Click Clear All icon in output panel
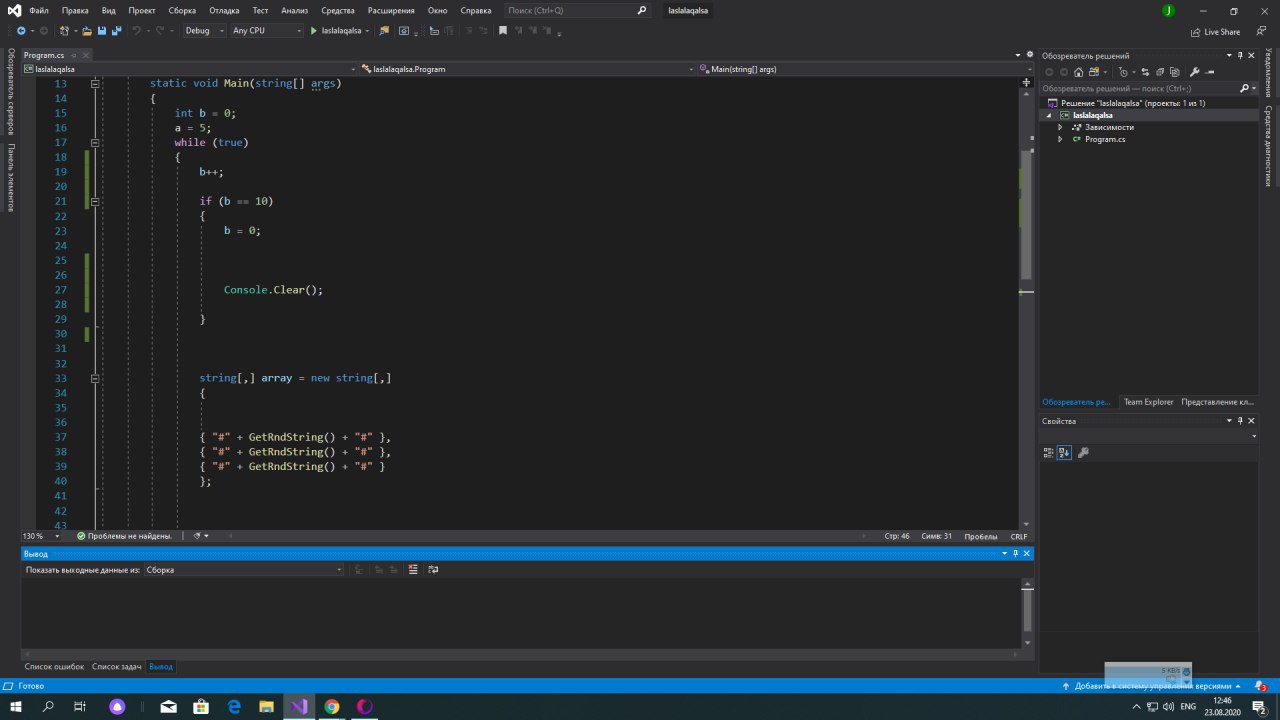Viewport: 1280px width, 720px height. point(413,570)
